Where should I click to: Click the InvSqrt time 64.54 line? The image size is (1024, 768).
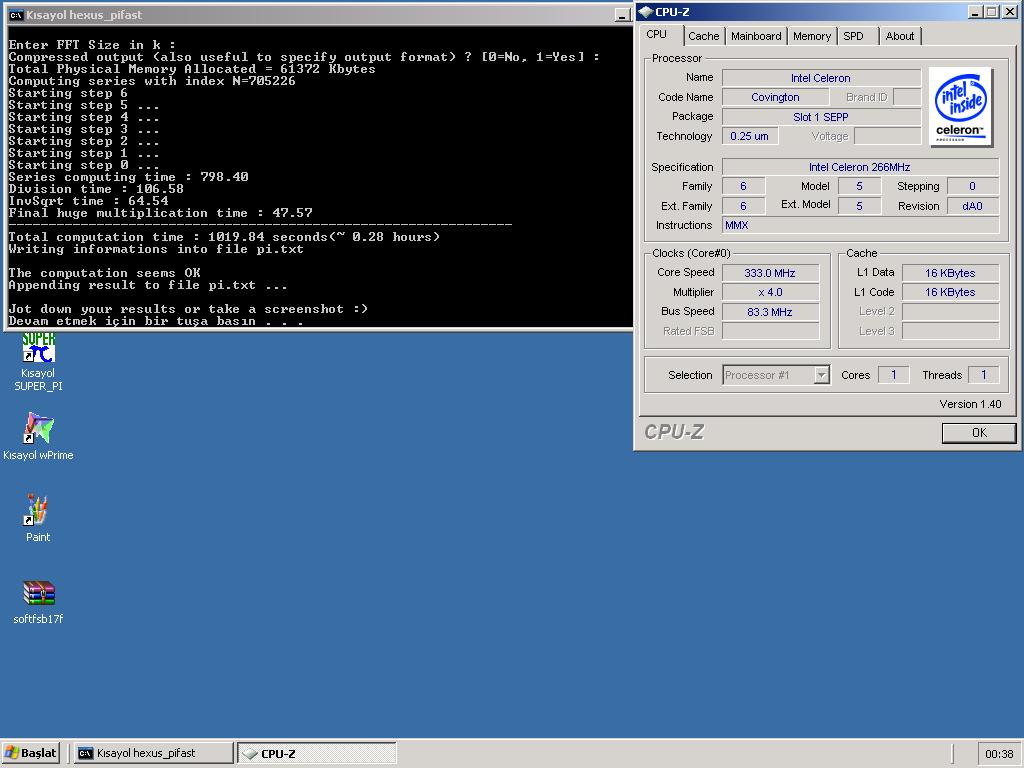(88, 201)
